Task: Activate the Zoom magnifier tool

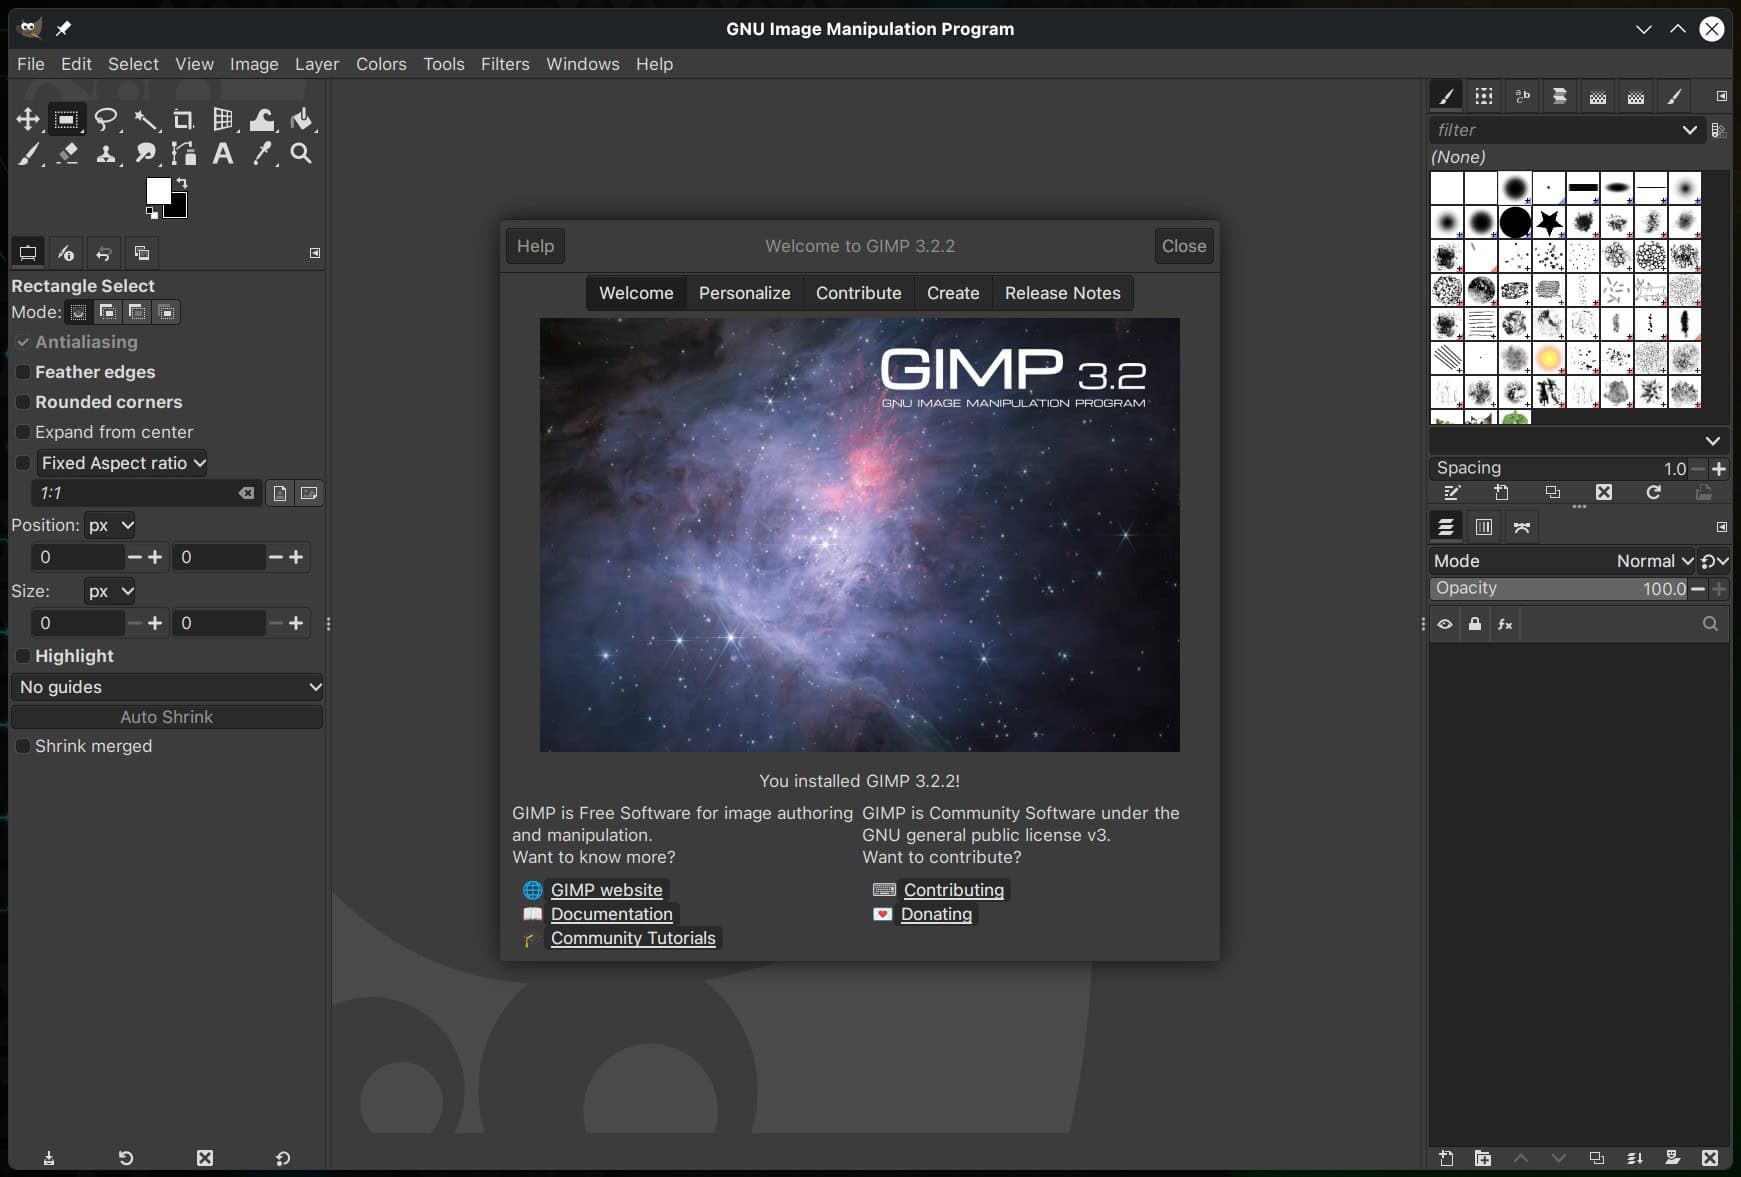Action: coord(301,154)
